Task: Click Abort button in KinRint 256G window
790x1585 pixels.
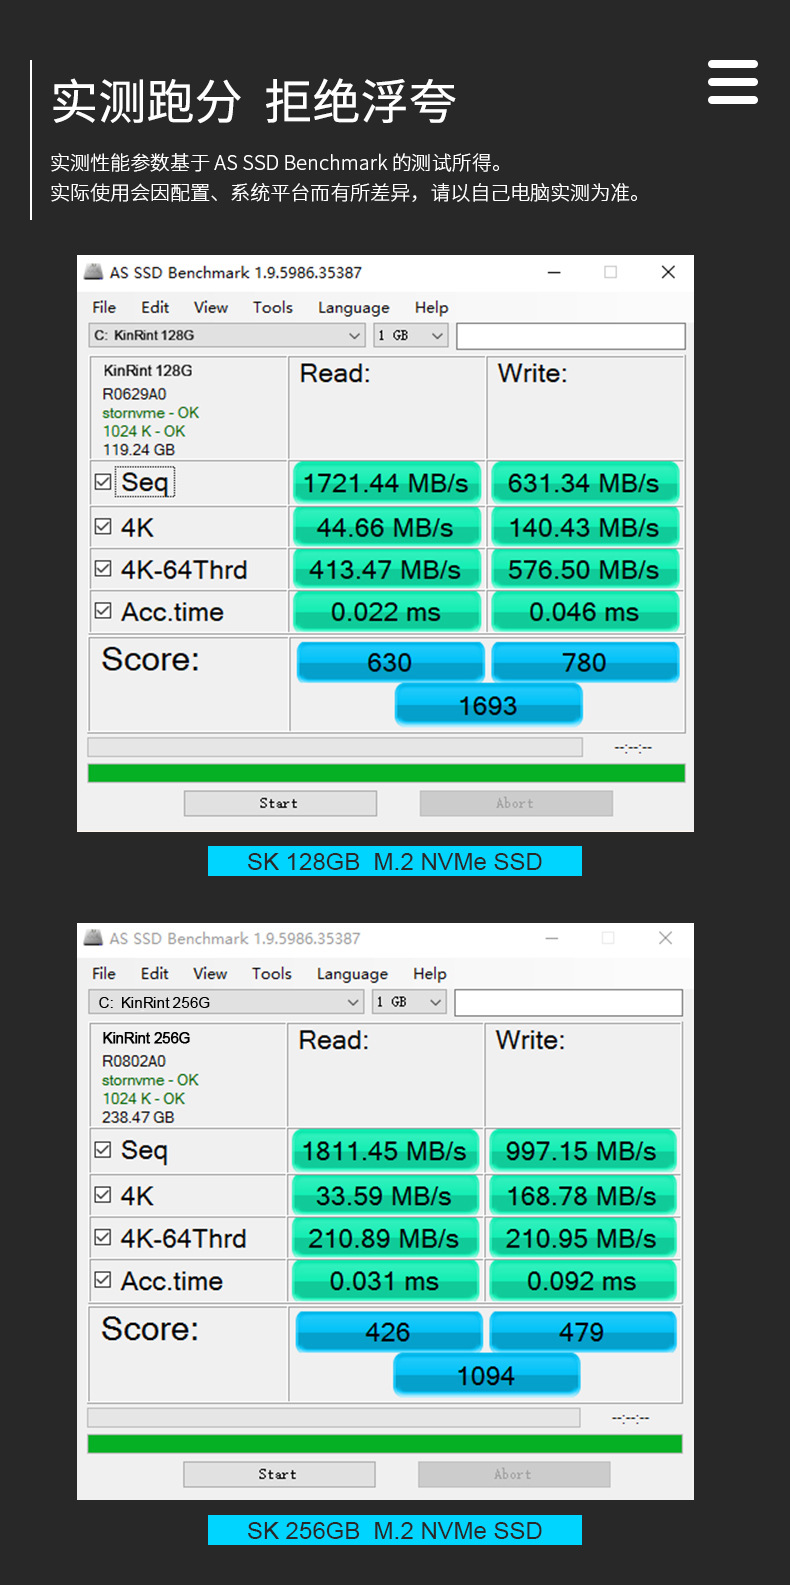Action: (514, 1474)
